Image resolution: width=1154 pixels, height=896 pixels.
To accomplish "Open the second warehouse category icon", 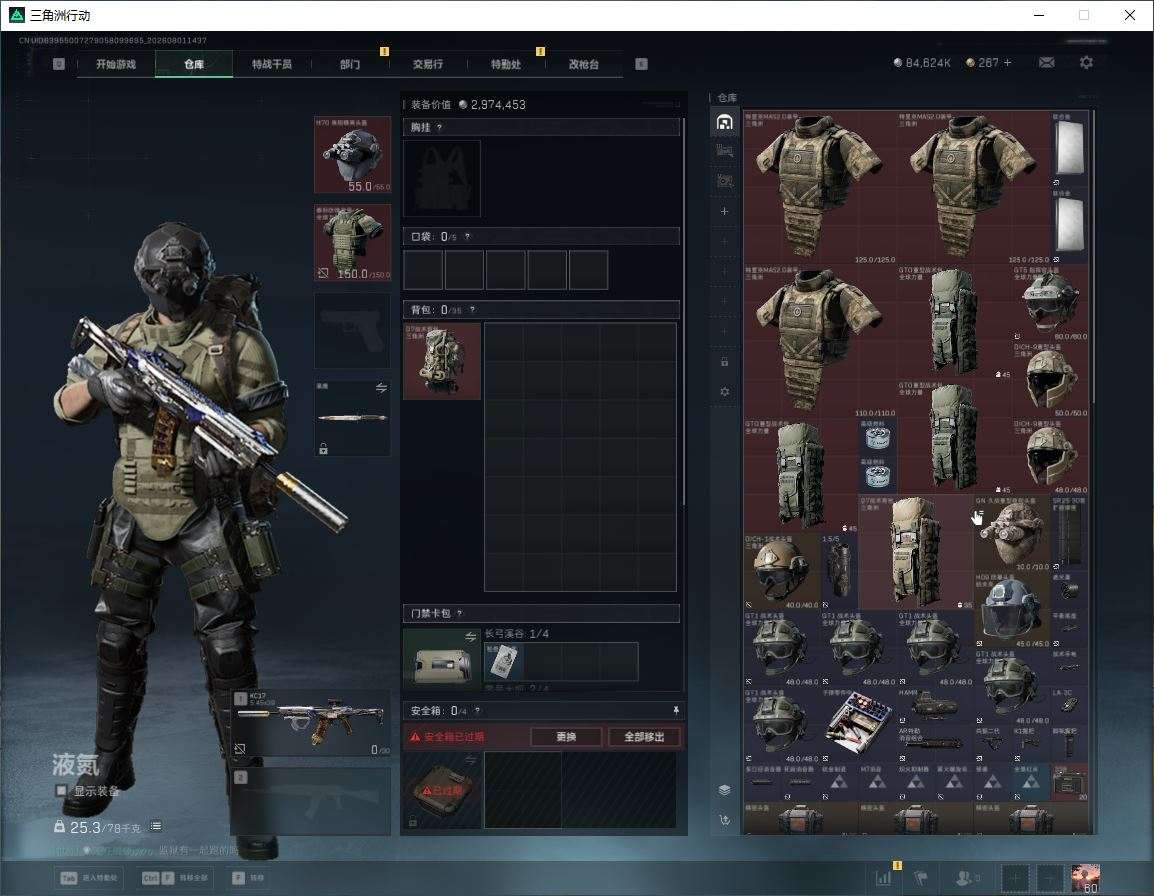I will click(x=724, y=152).
